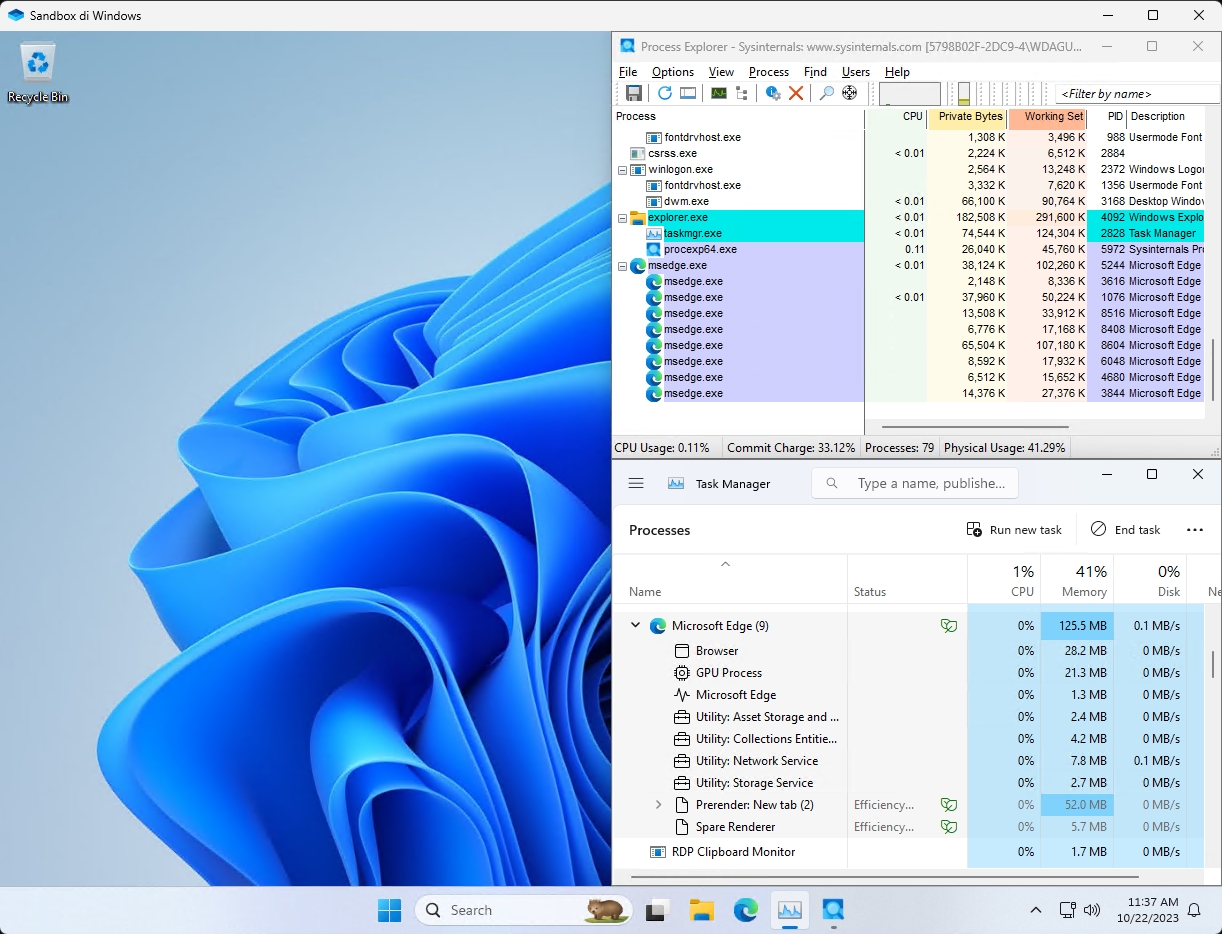1222x934 pixels.
Task: Open the Windows Start button
Action: click(389, 910)
